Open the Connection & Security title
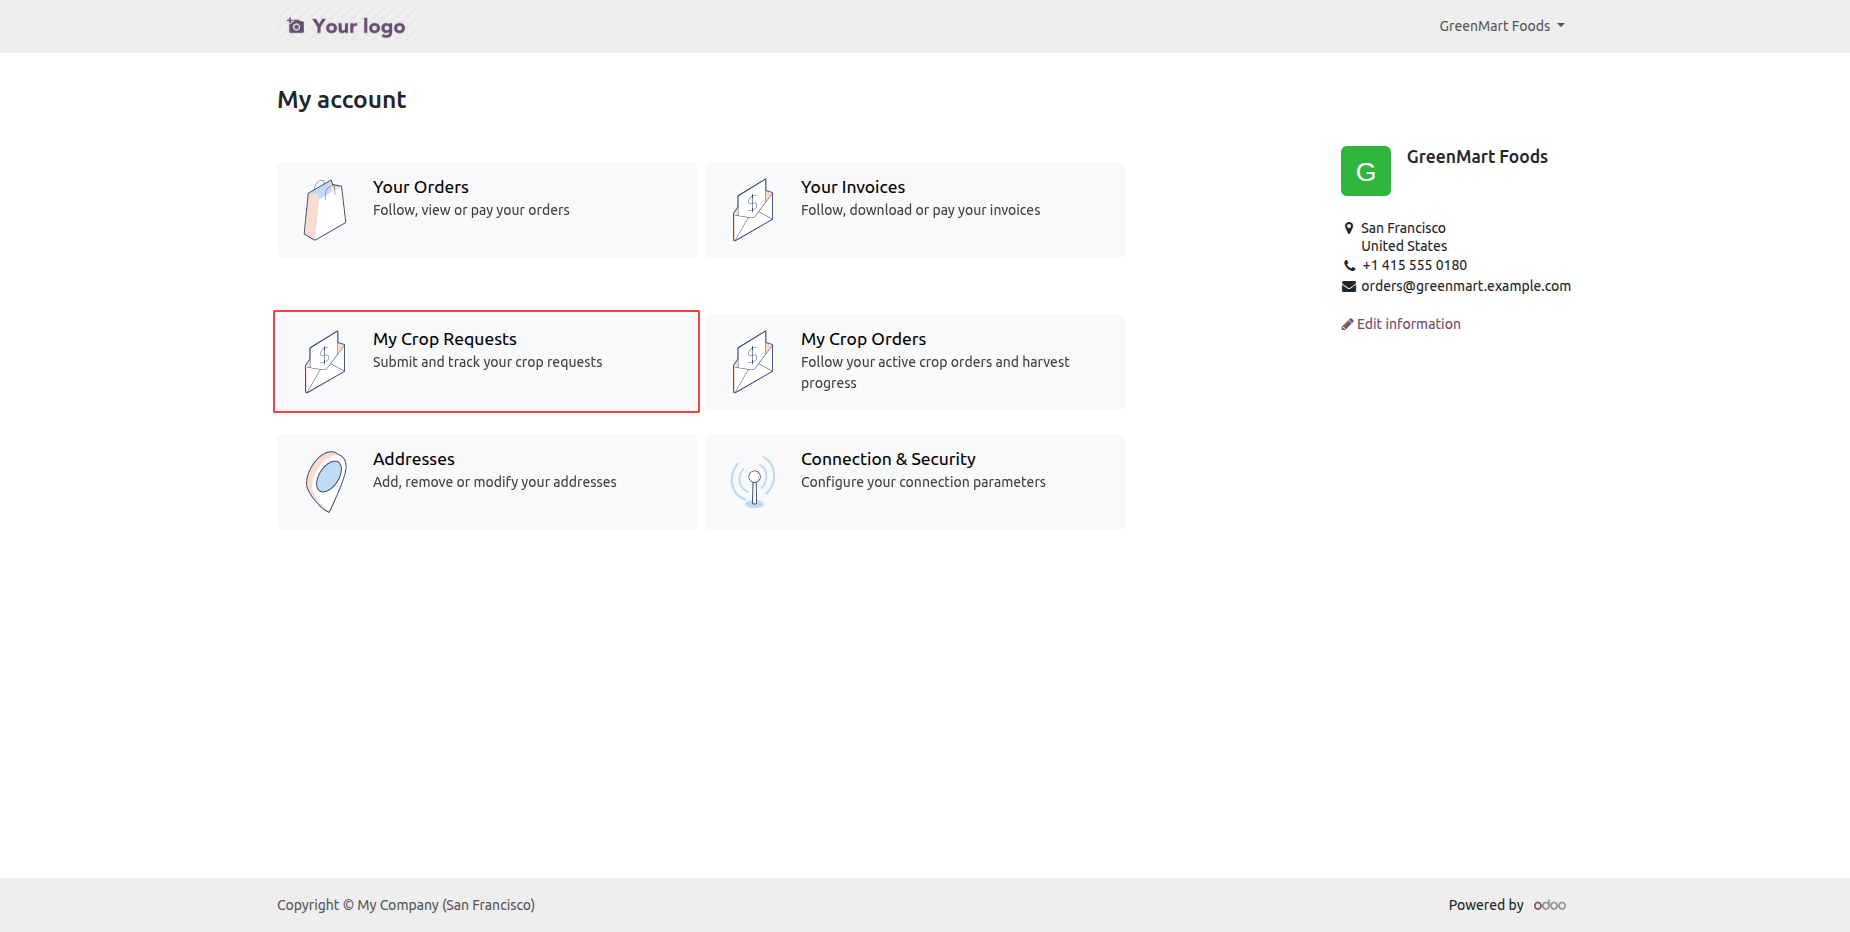1850x932 pixels. [x=888, y=459]
